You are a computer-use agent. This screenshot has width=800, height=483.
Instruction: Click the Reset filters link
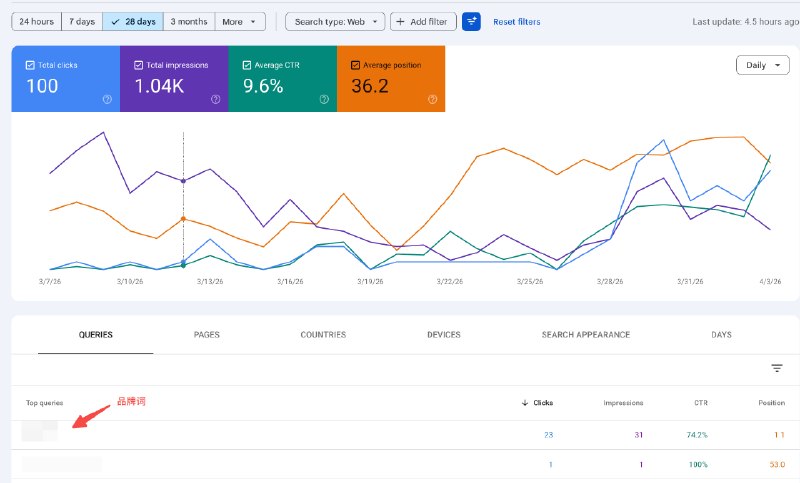click(517, 21)
